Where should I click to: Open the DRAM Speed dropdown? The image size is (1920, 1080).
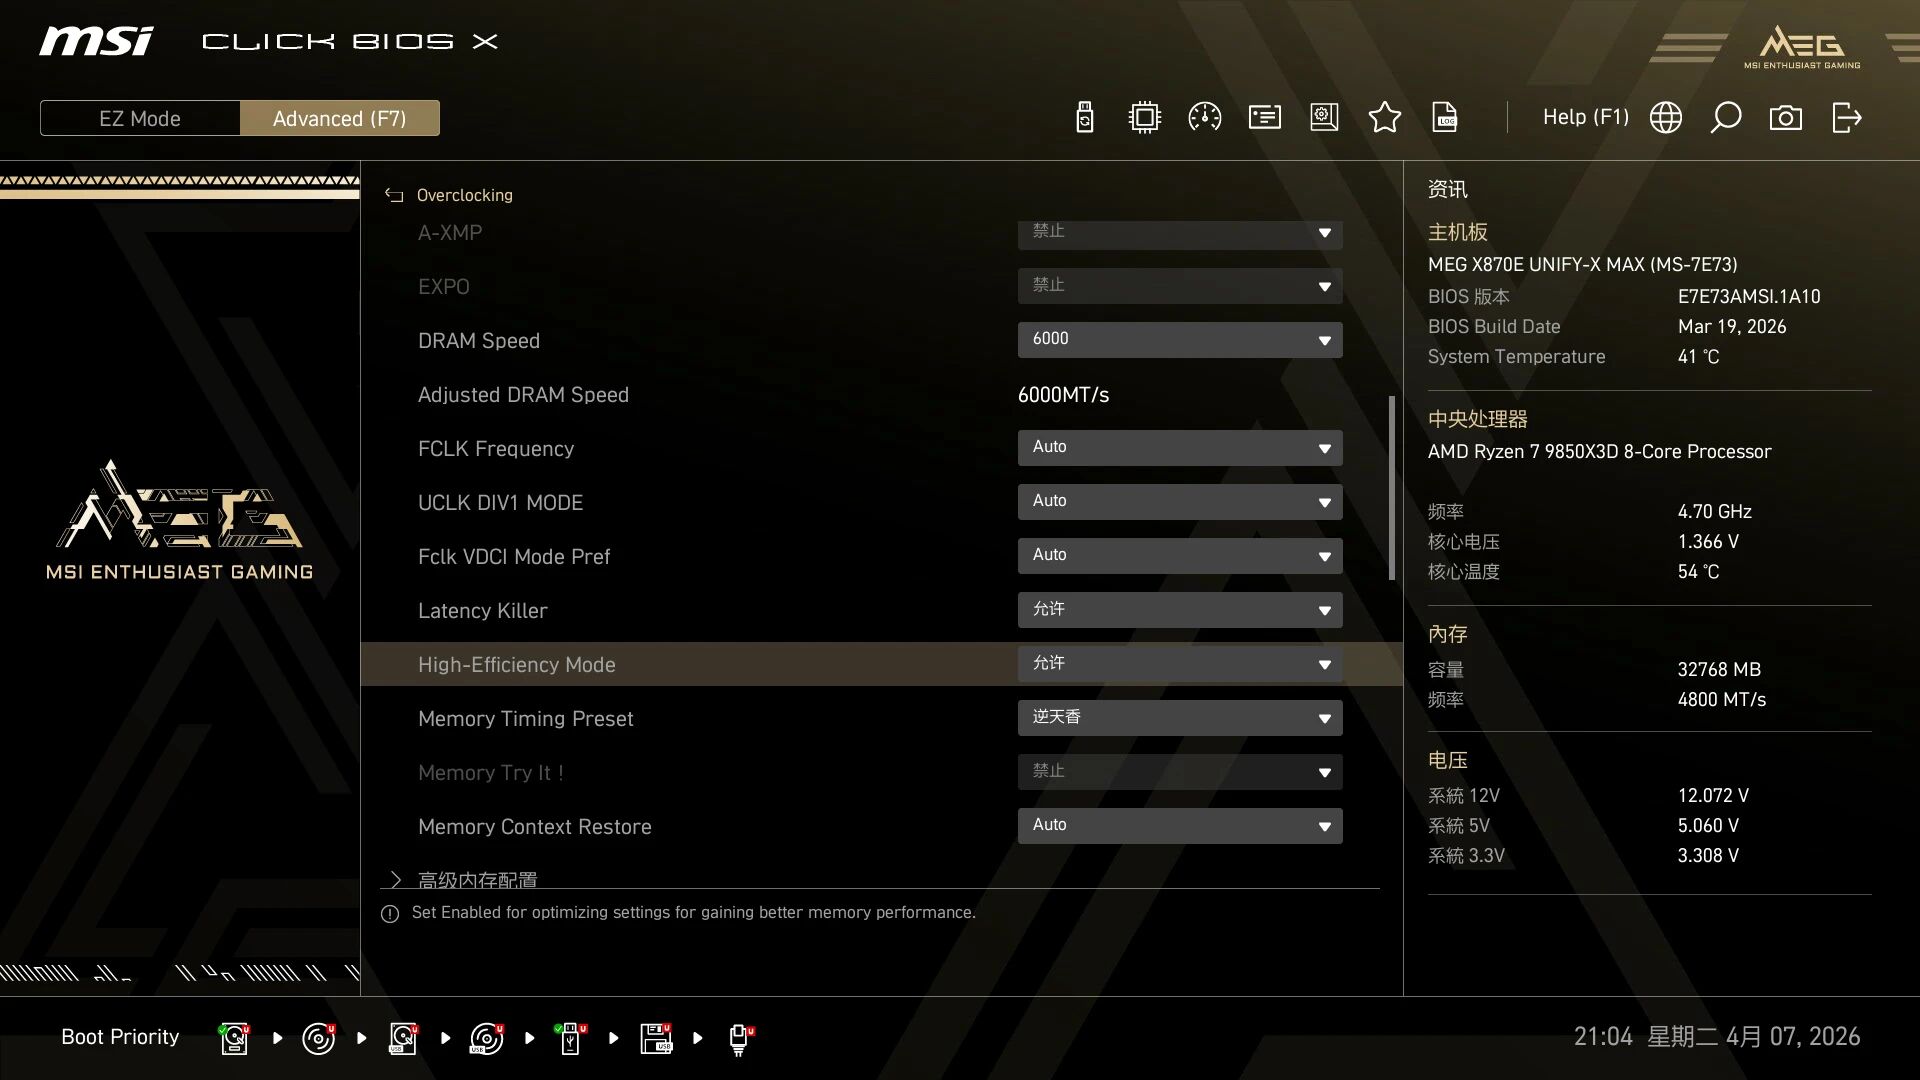coord(1179,340)
